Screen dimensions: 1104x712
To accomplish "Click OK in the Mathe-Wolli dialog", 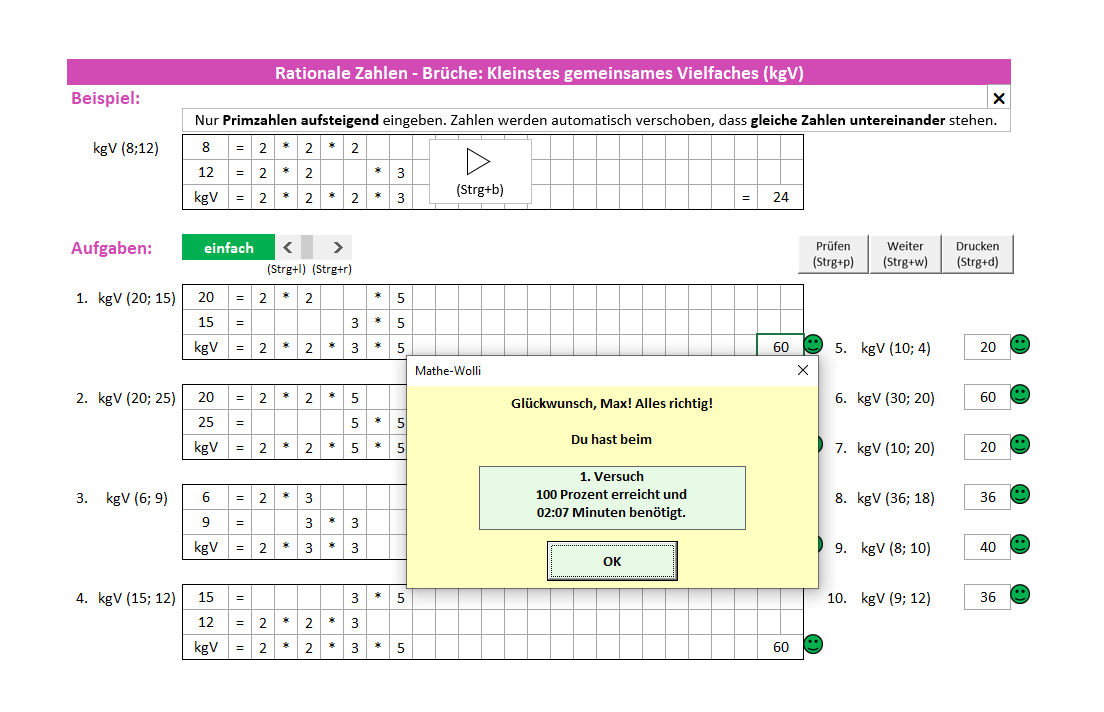I will pos(612,561).
